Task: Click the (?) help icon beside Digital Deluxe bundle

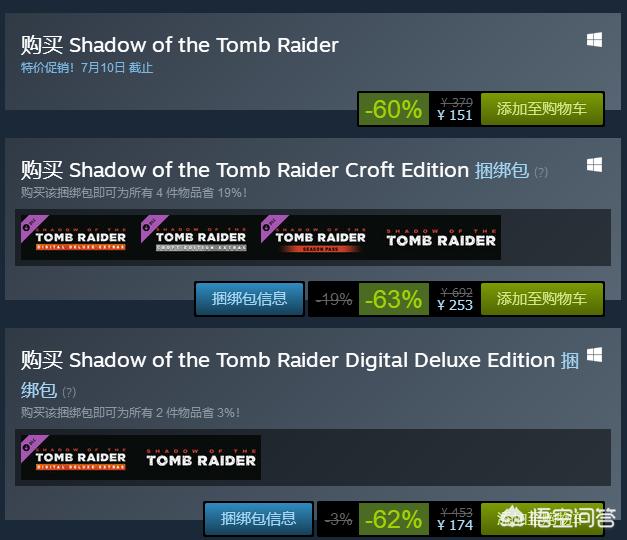Action: coord(69,392)
